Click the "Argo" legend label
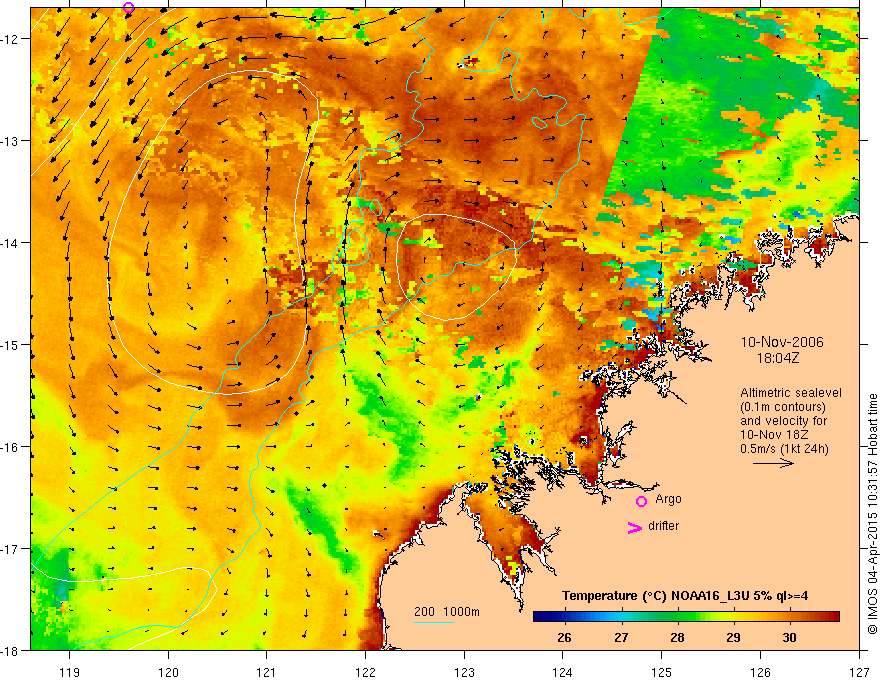Screen dimensions: 880x680 (x=668, y=499)
